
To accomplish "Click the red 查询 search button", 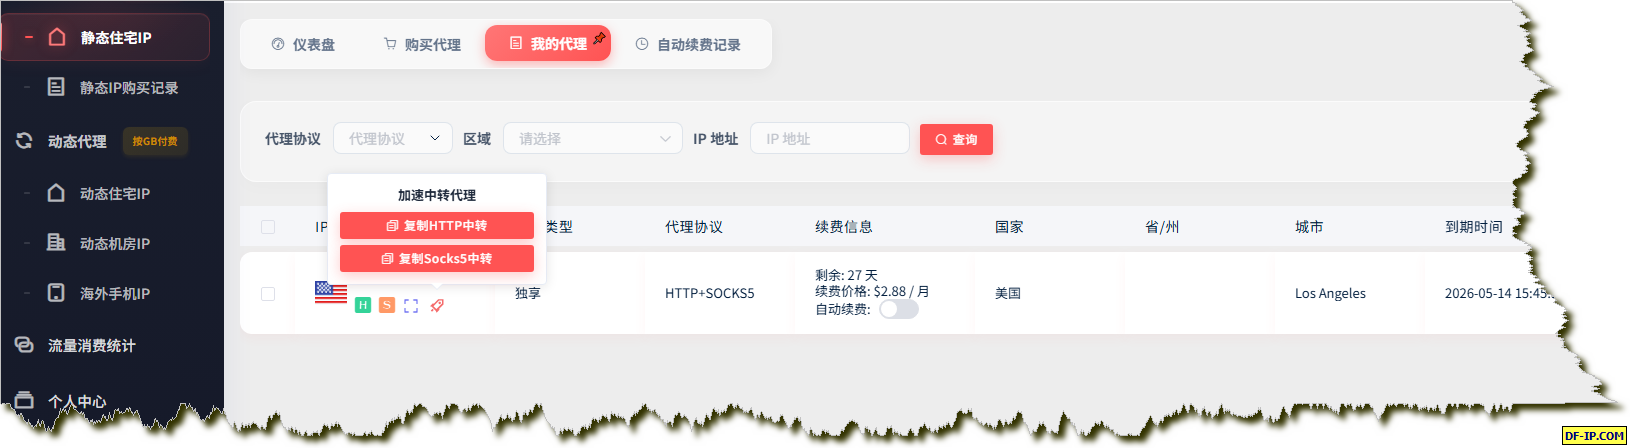I will (956, 139).
